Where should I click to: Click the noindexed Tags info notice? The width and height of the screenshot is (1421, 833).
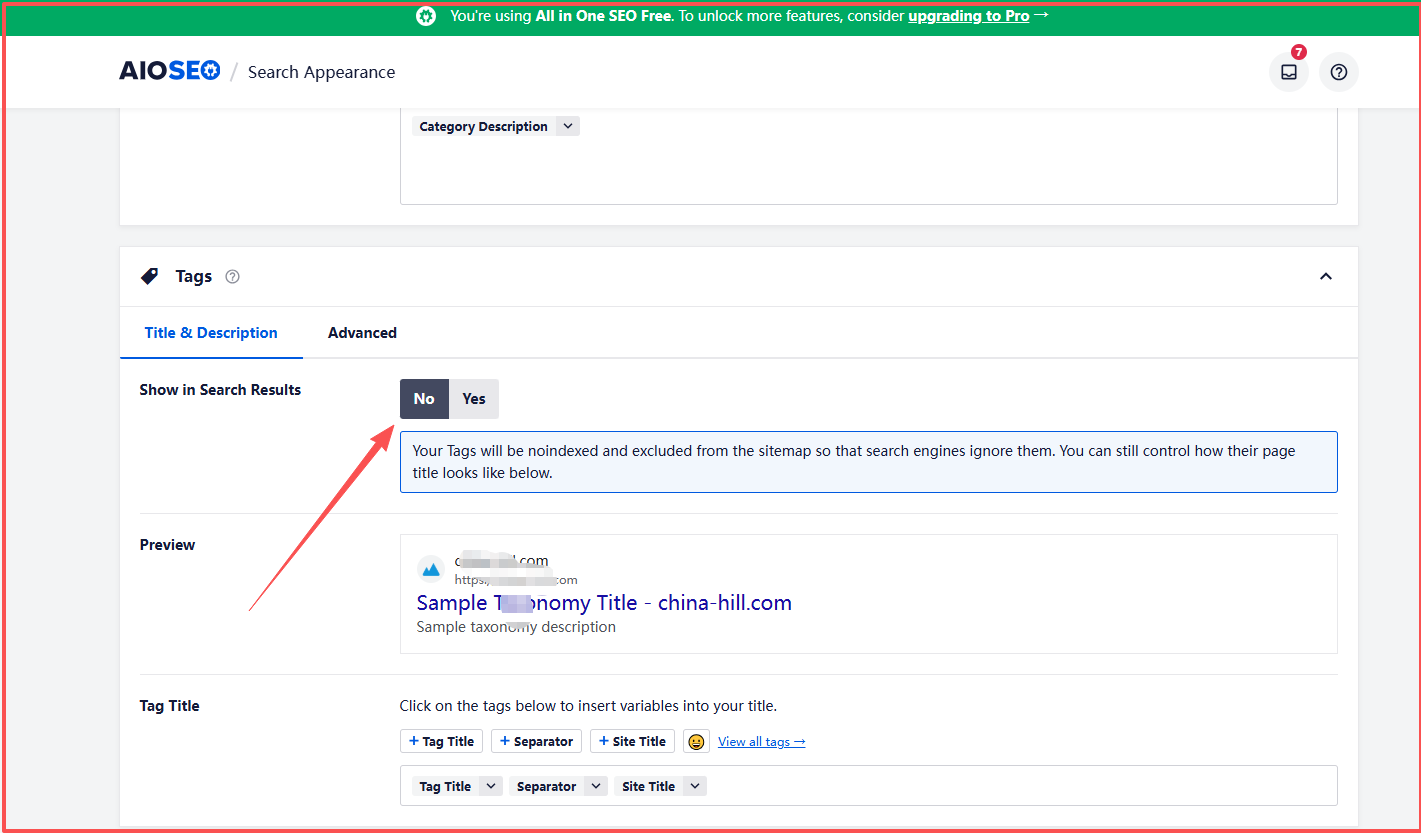click(x=868, y=462)
